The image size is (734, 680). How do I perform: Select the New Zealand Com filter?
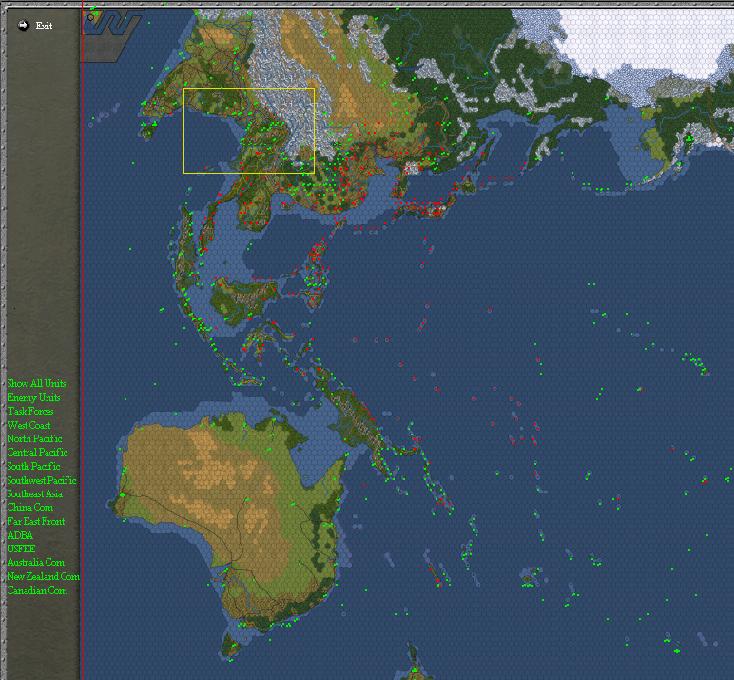[44, 576]
